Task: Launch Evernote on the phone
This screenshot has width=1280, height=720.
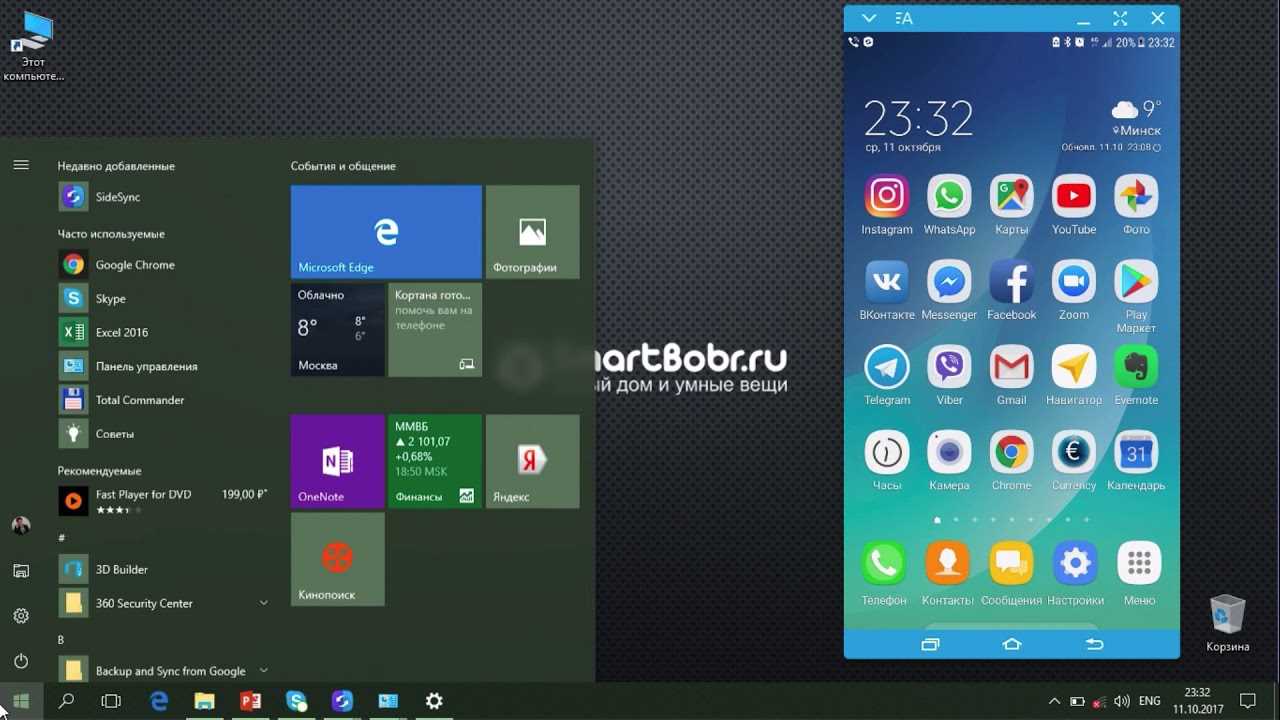Action: (1136, 367)
